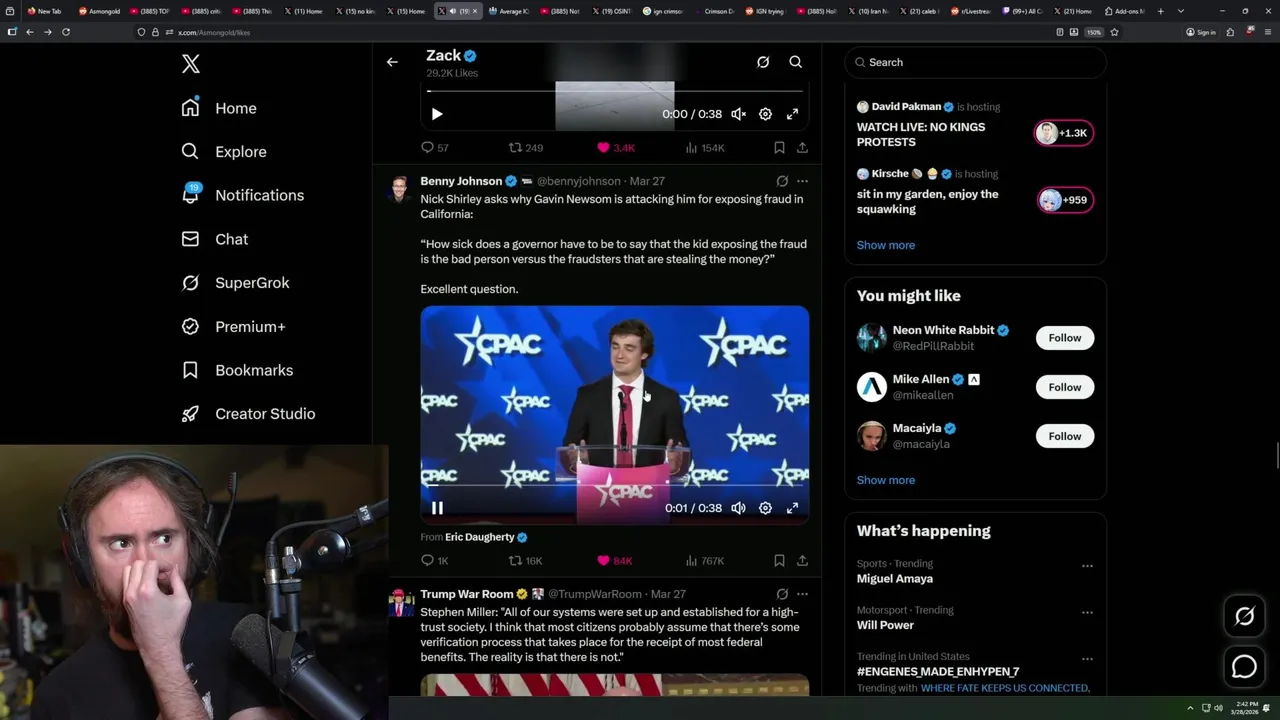The image size is (1280, 720).
Task: Expand CPAC video to fullscreen
Action: [x=792, y=508]
